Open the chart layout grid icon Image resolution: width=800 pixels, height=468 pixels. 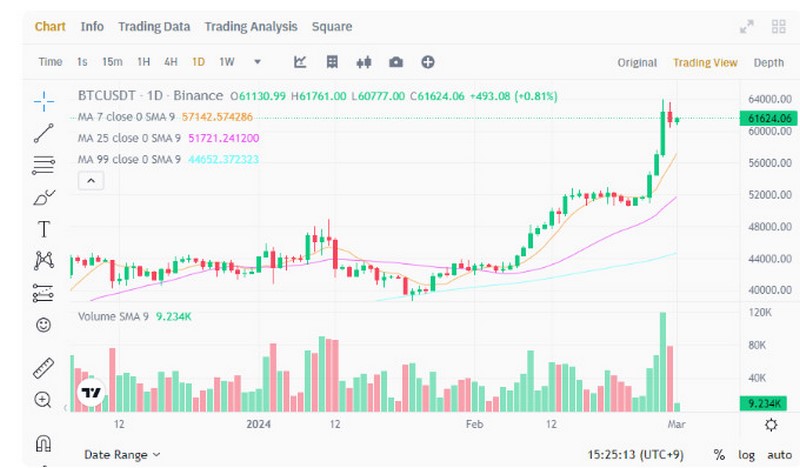(x=332, y=62)
